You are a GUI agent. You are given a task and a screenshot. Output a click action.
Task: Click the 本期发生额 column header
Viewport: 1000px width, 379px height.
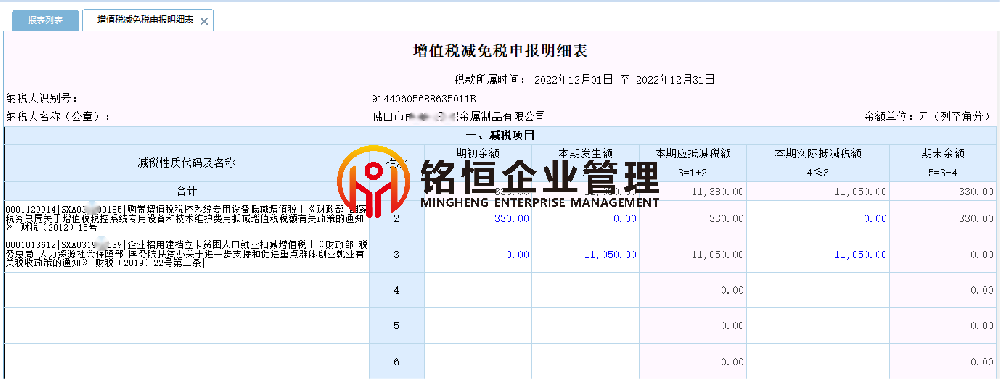[x=585, y=163]
